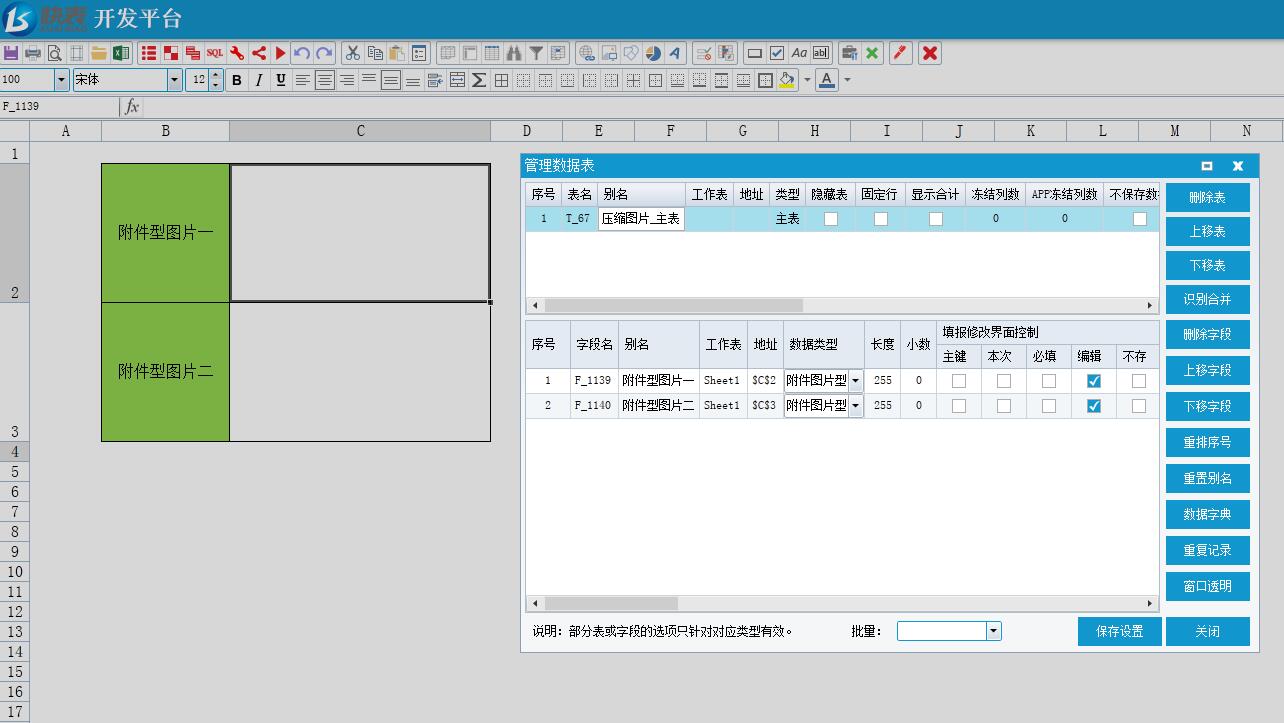The height and width of the screenshot is (723, 1284).
Task: Insert checkbox control icon in toolbar
Action: [x=777, y=53]
